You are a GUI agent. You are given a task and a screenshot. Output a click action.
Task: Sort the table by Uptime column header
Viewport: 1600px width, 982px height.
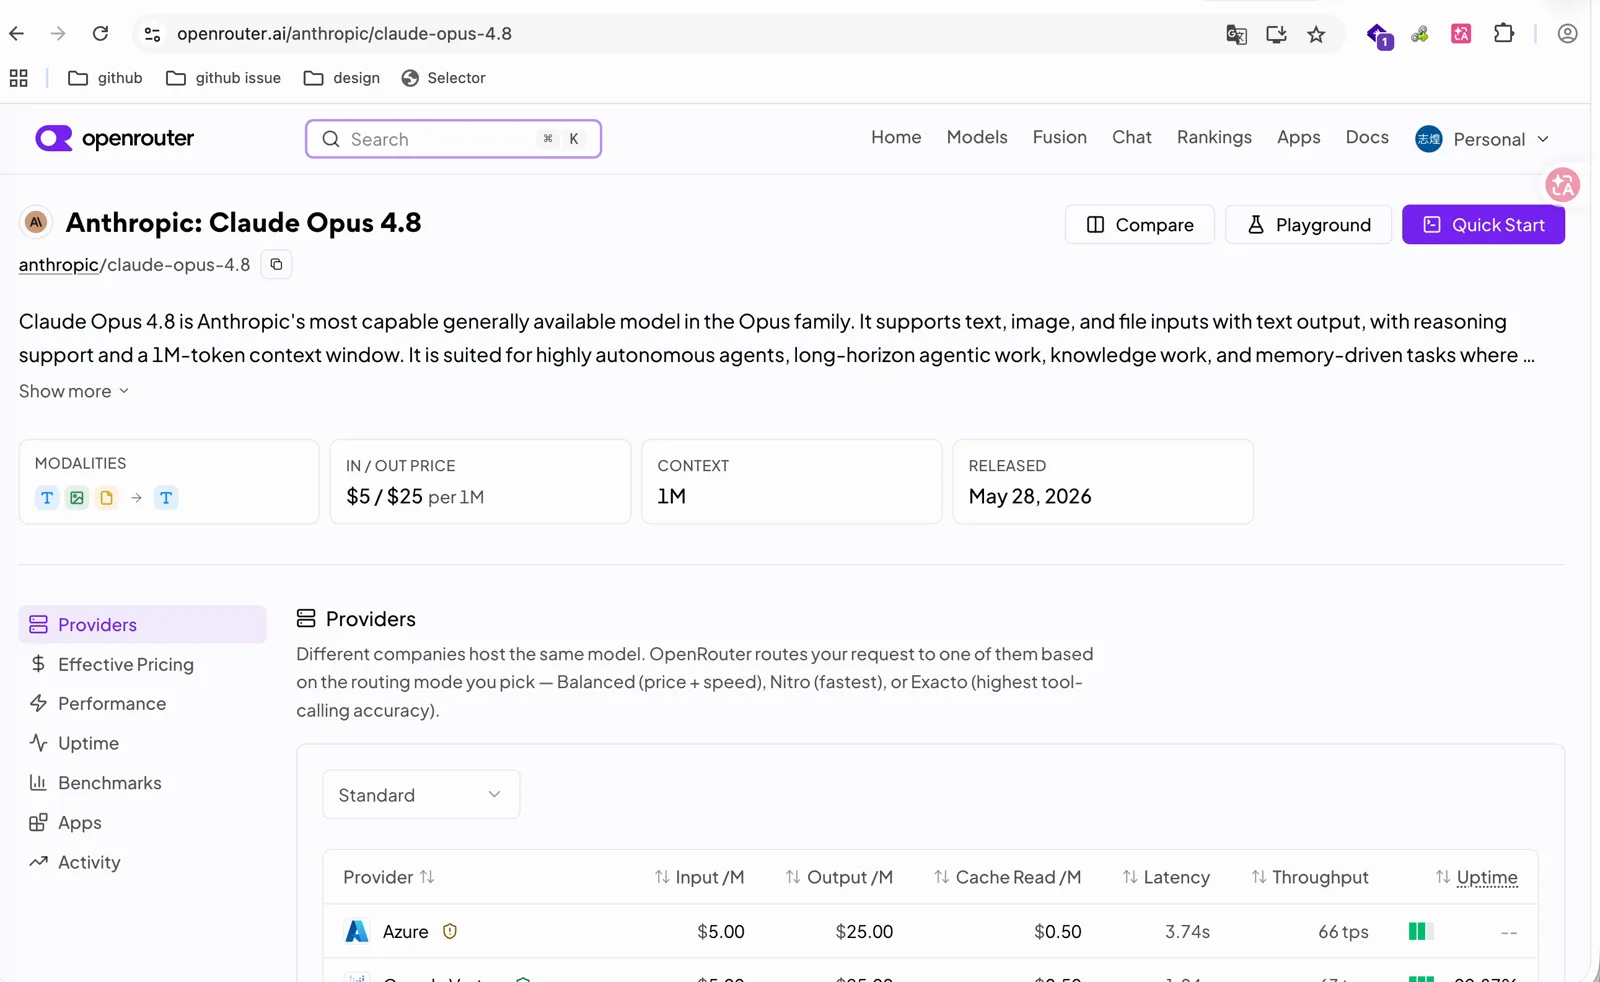pos(1477,877)
